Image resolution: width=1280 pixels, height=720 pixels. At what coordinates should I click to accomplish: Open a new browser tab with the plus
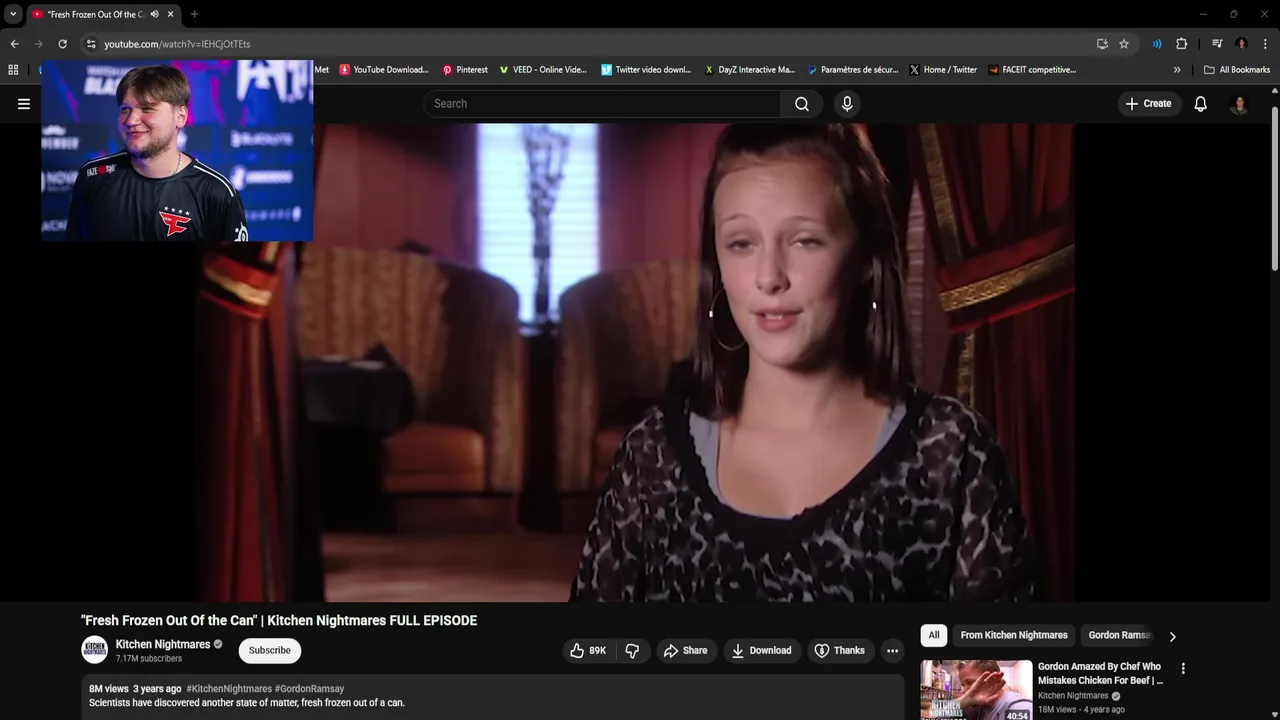tap(194, 14)
